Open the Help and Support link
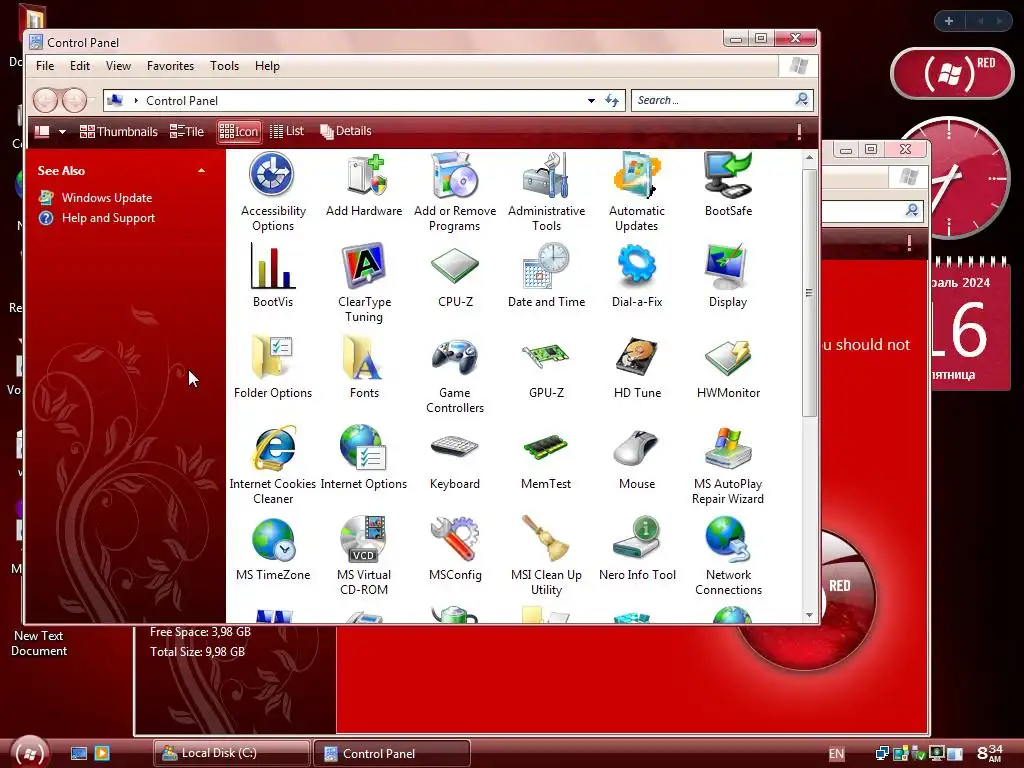 (x=108, y=217)
